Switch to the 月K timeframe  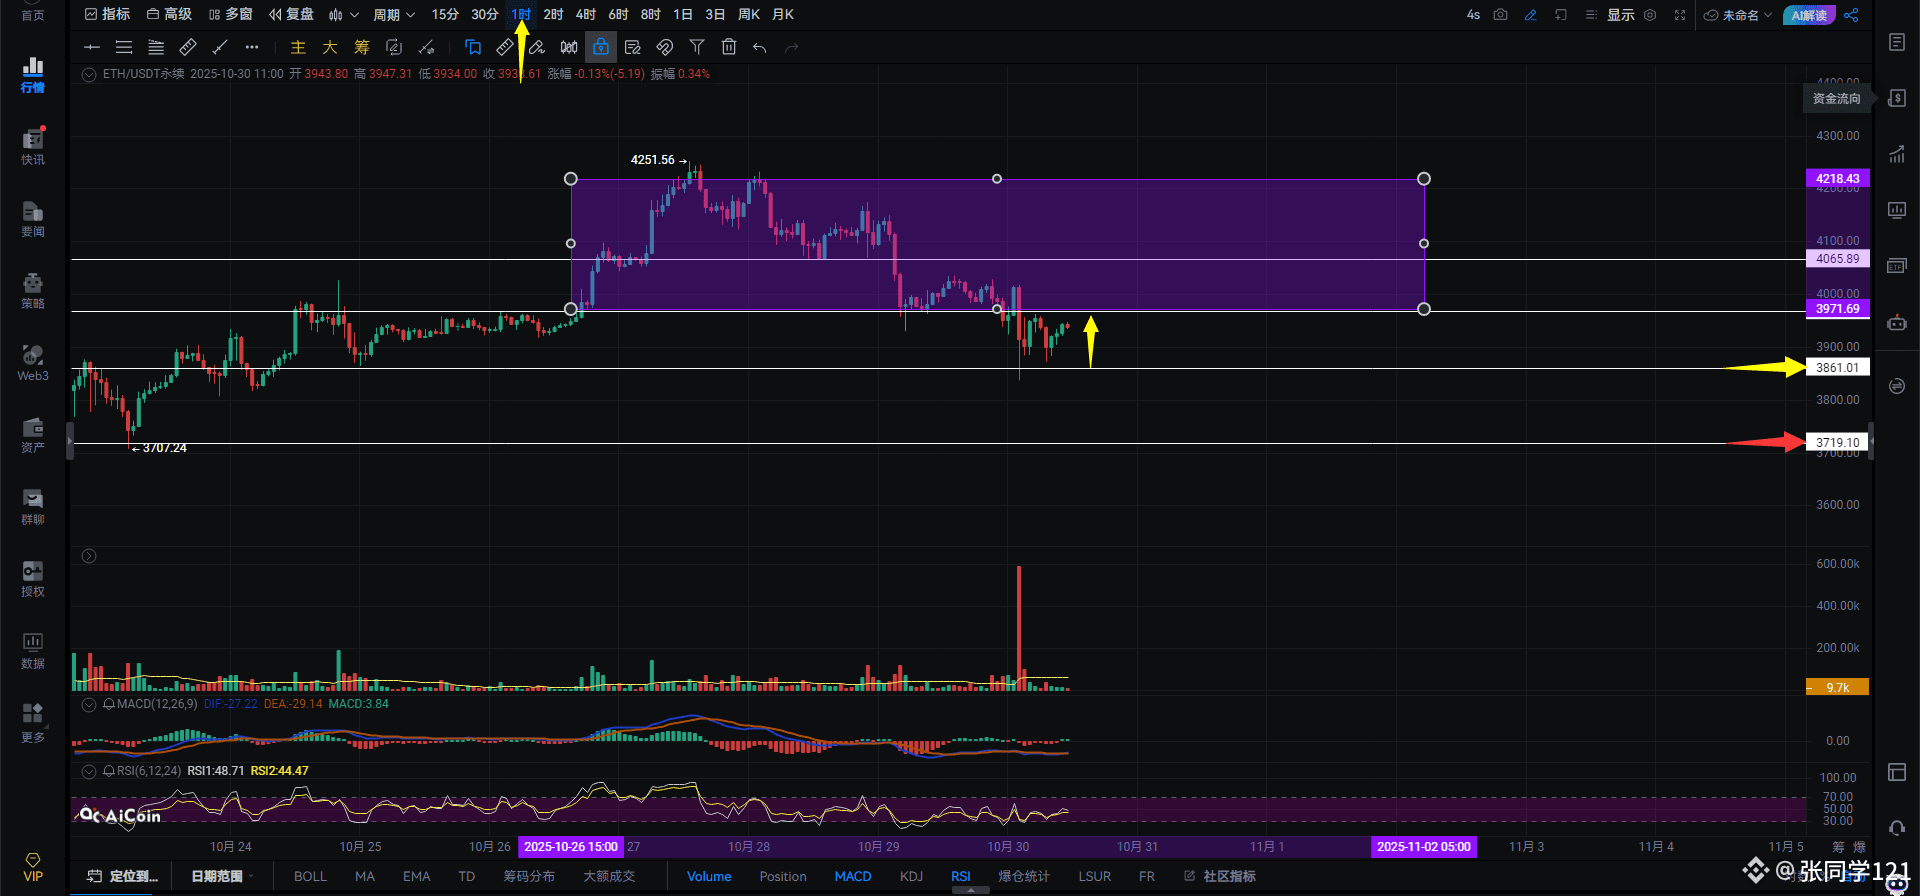coord(783,15)
